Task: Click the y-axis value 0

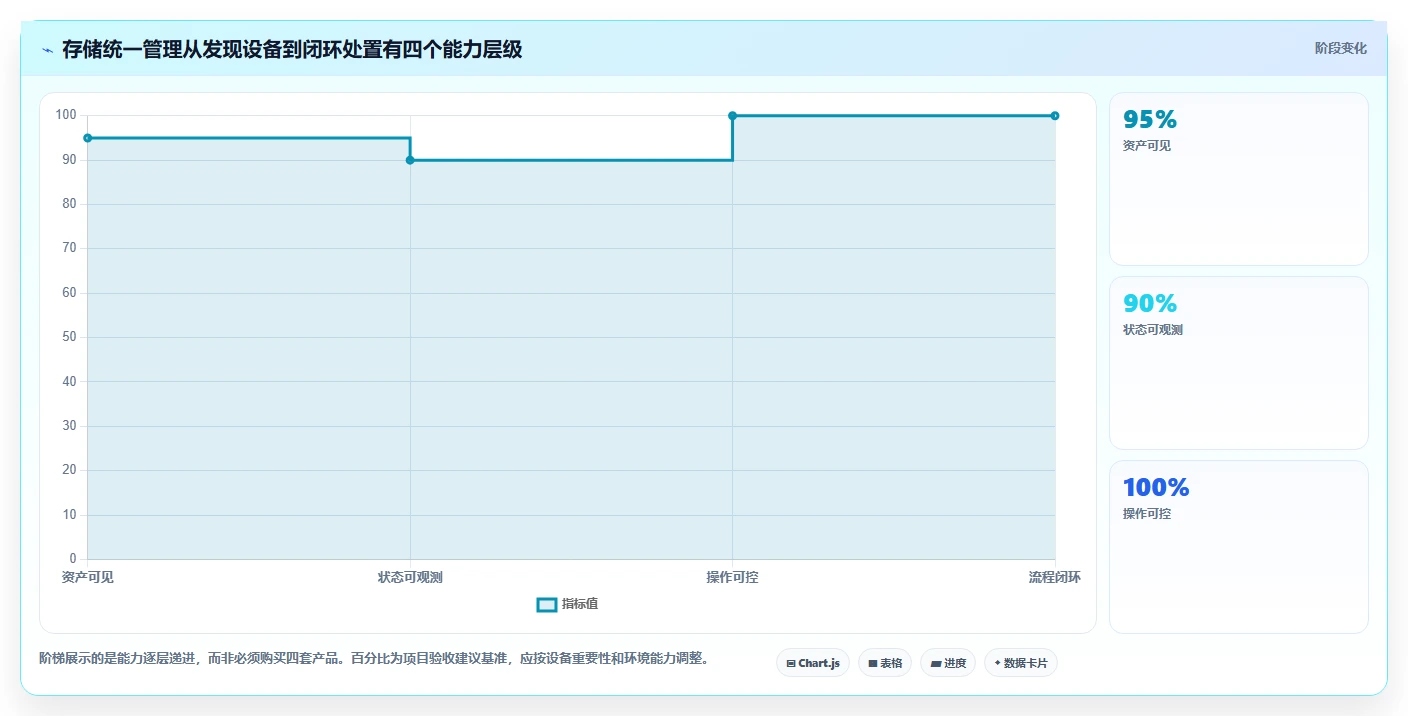Action: click(x=73, y=558)
